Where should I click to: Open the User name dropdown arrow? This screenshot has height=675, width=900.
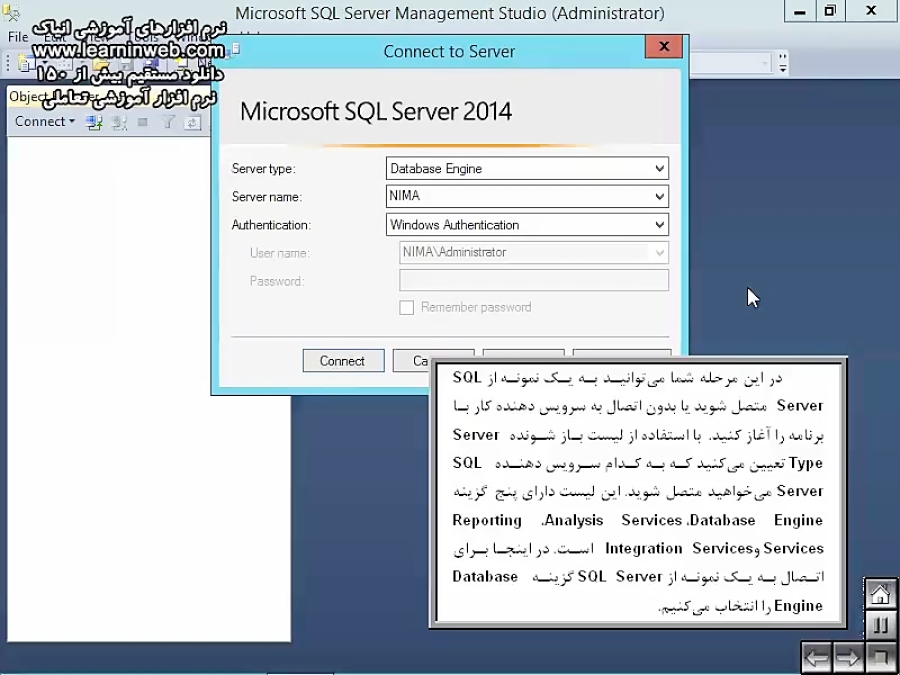click(x=660, y=253)
